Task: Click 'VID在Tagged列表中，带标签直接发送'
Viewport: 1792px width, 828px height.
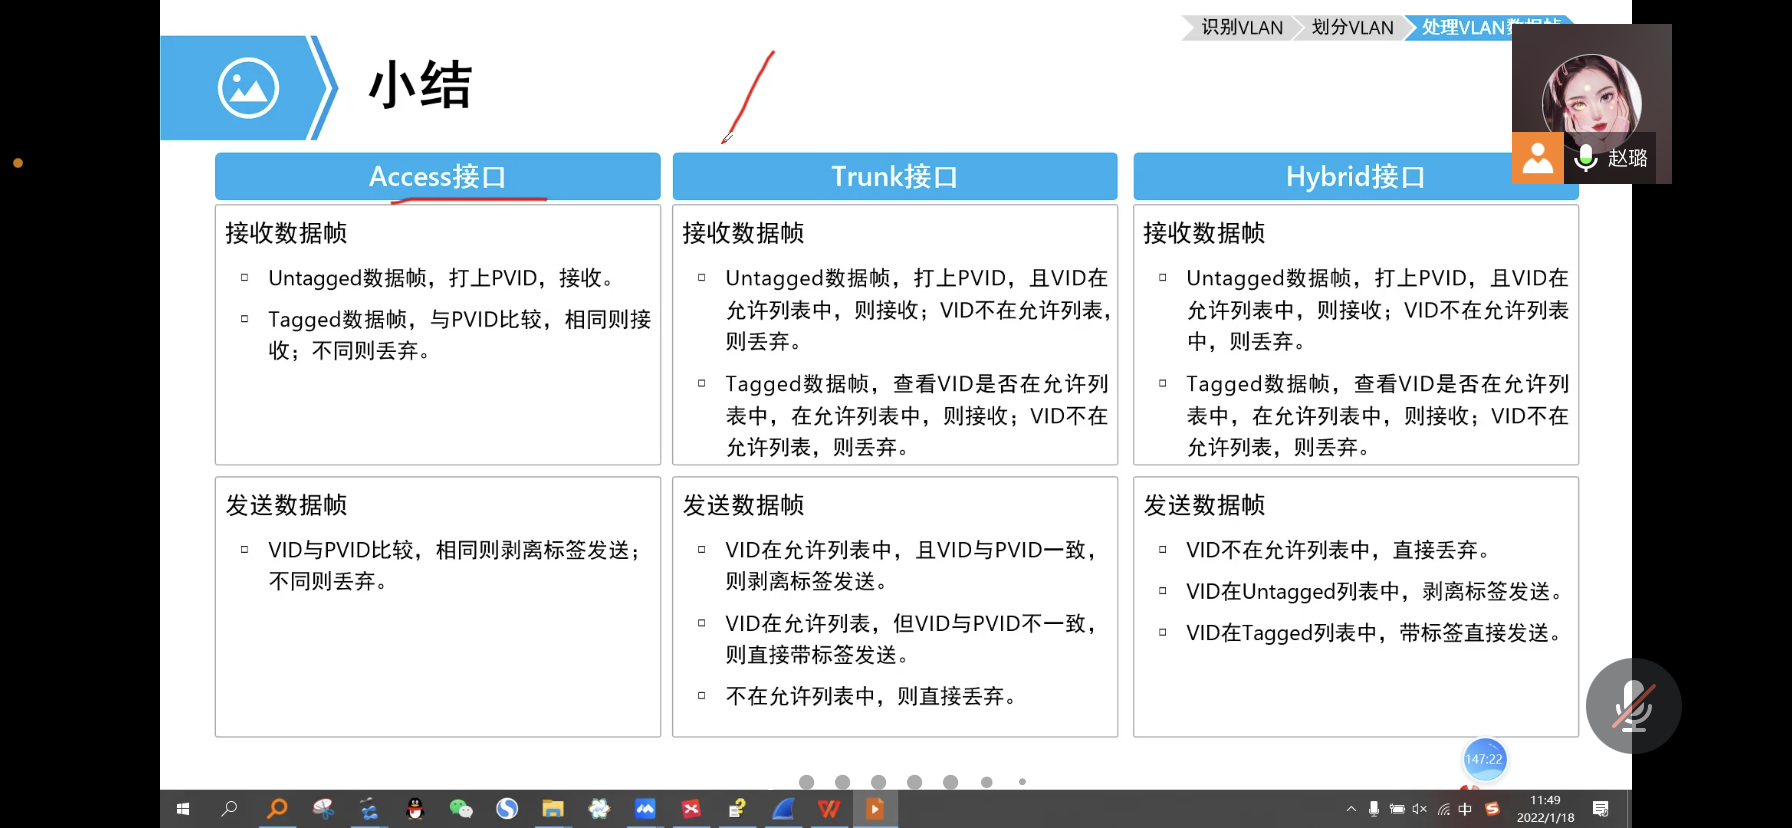Action: [1374, 633]
